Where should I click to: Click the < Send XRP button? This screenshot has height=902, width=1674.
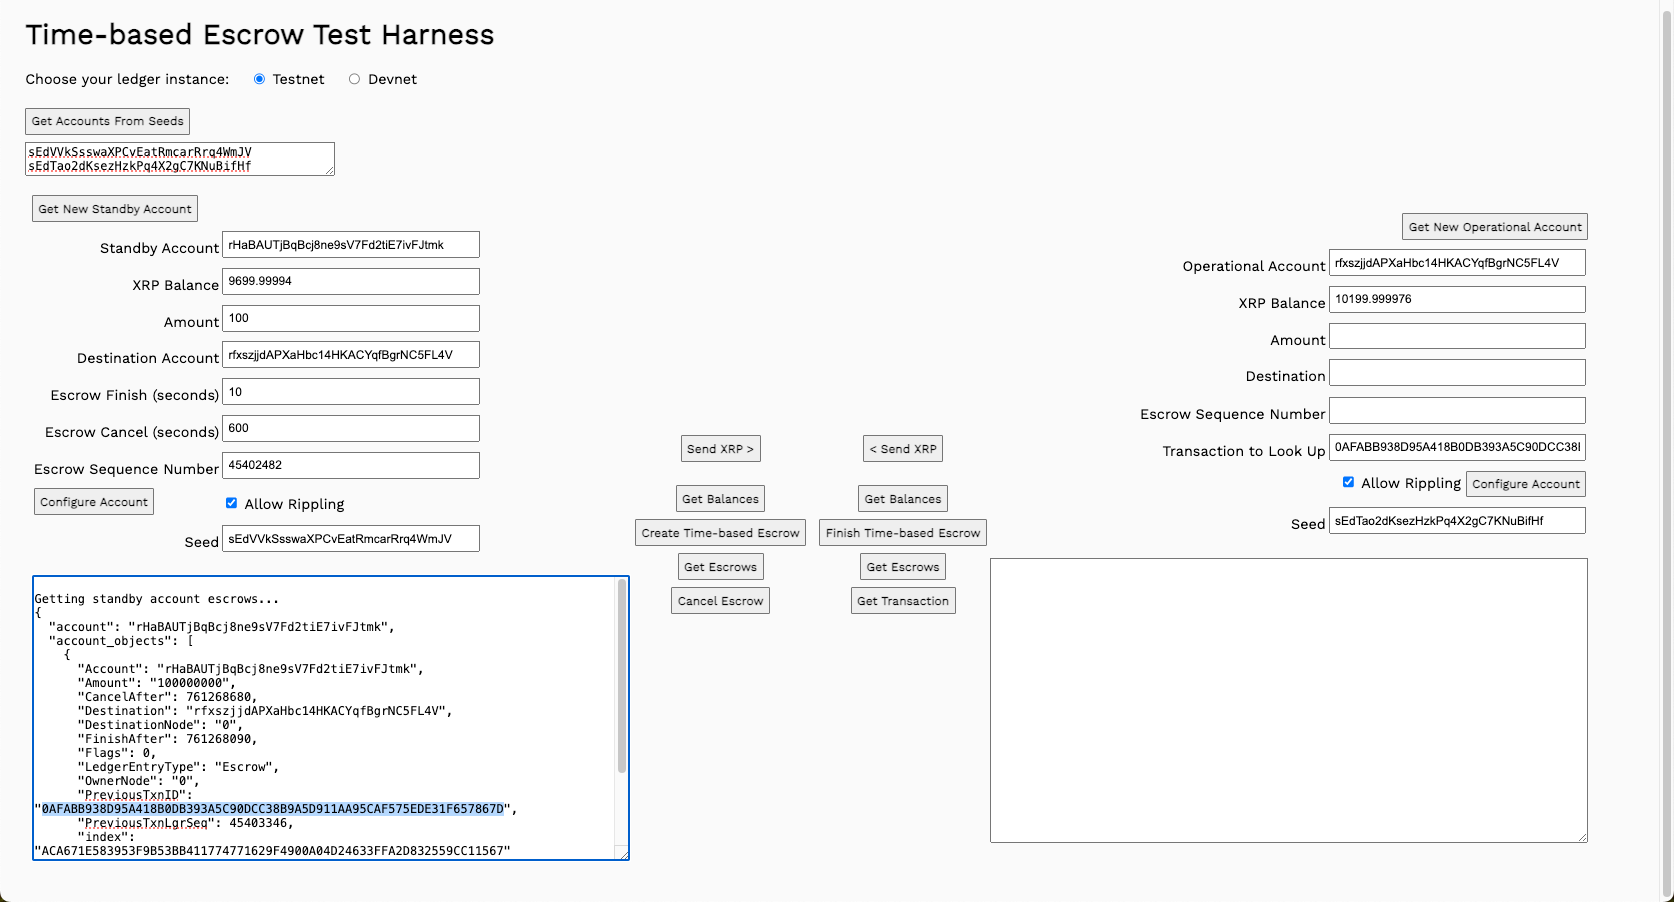pos(902,448)
